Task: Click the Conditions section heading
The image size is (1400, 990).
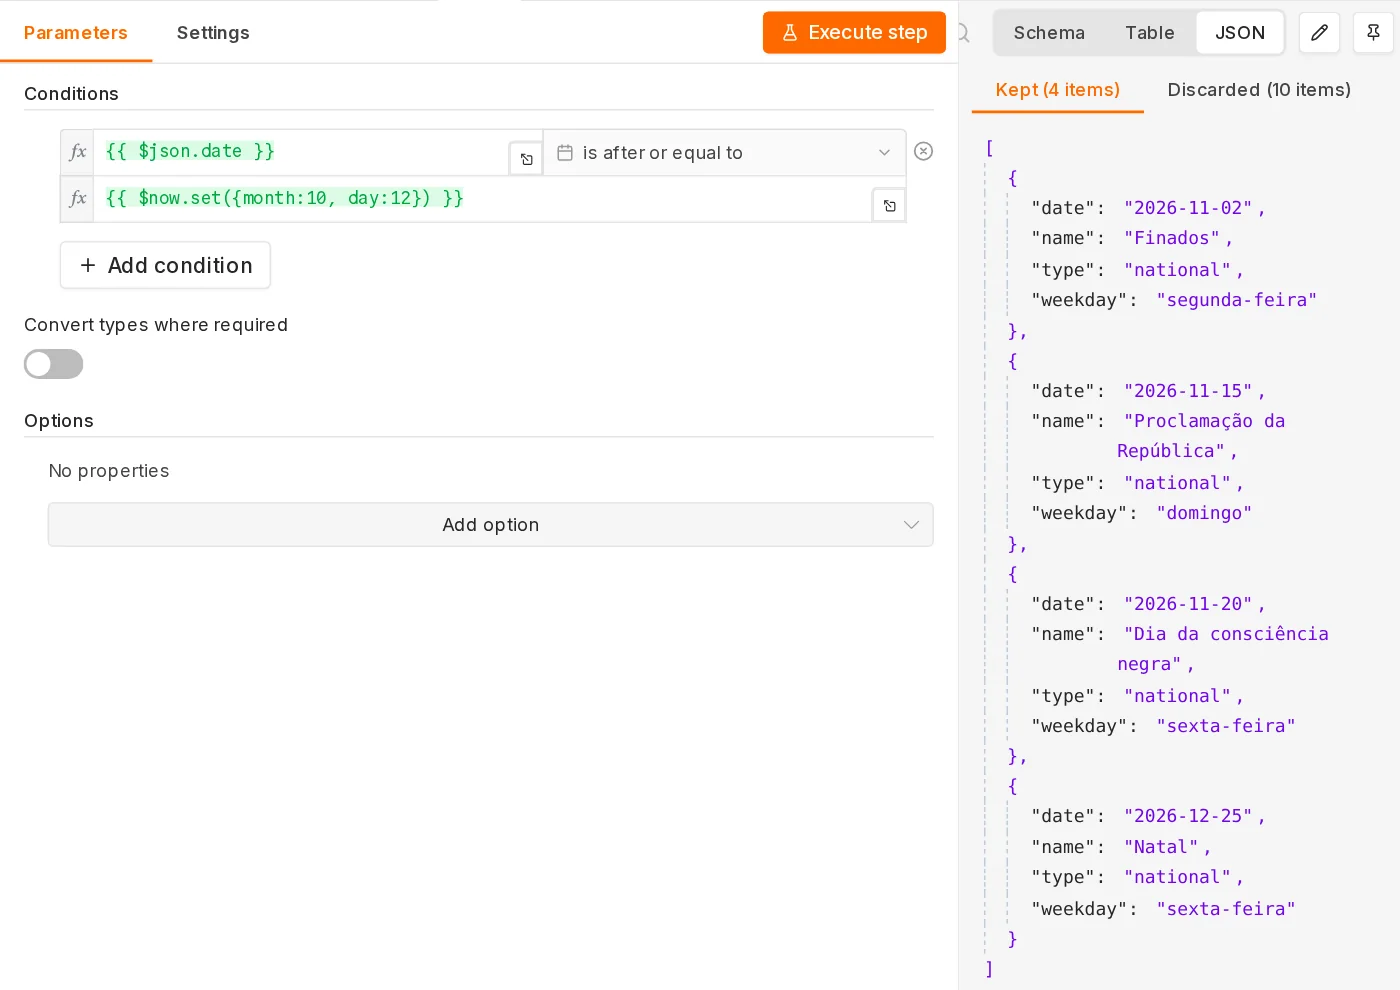Action: pos(71,94)
